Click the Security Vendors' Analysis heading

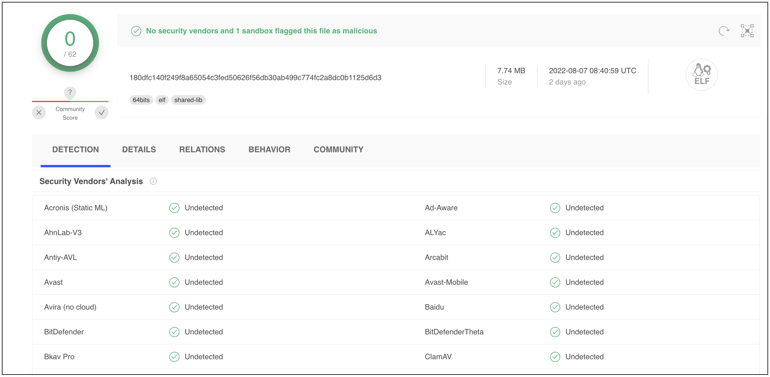91,182
